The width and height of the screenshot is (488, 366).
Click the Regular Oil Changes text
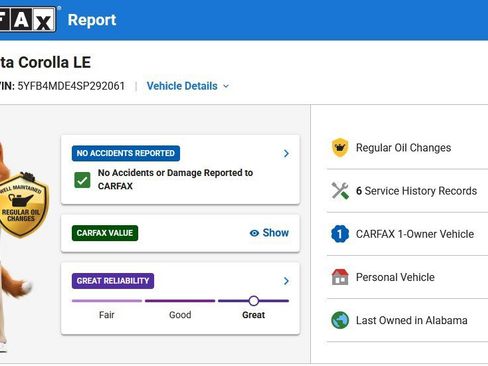click(x=403, y=148)
